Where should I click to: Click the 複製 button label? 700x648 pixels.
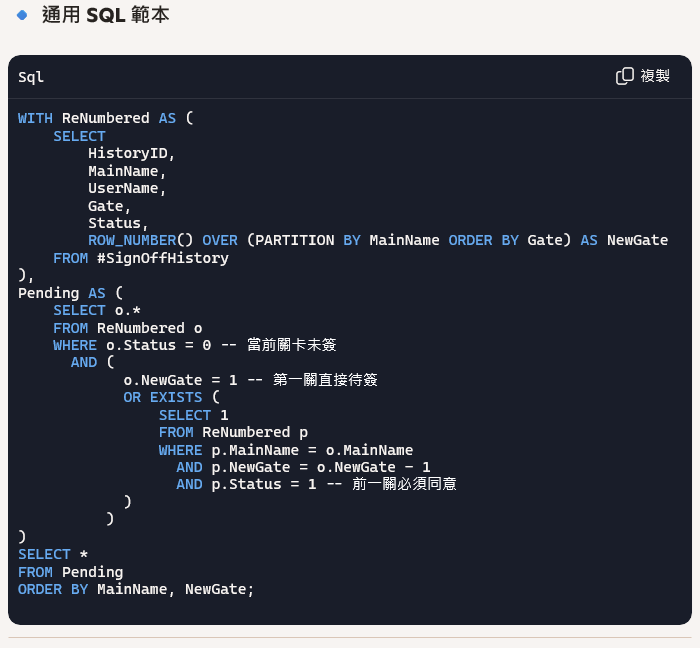tap(655, 76)
